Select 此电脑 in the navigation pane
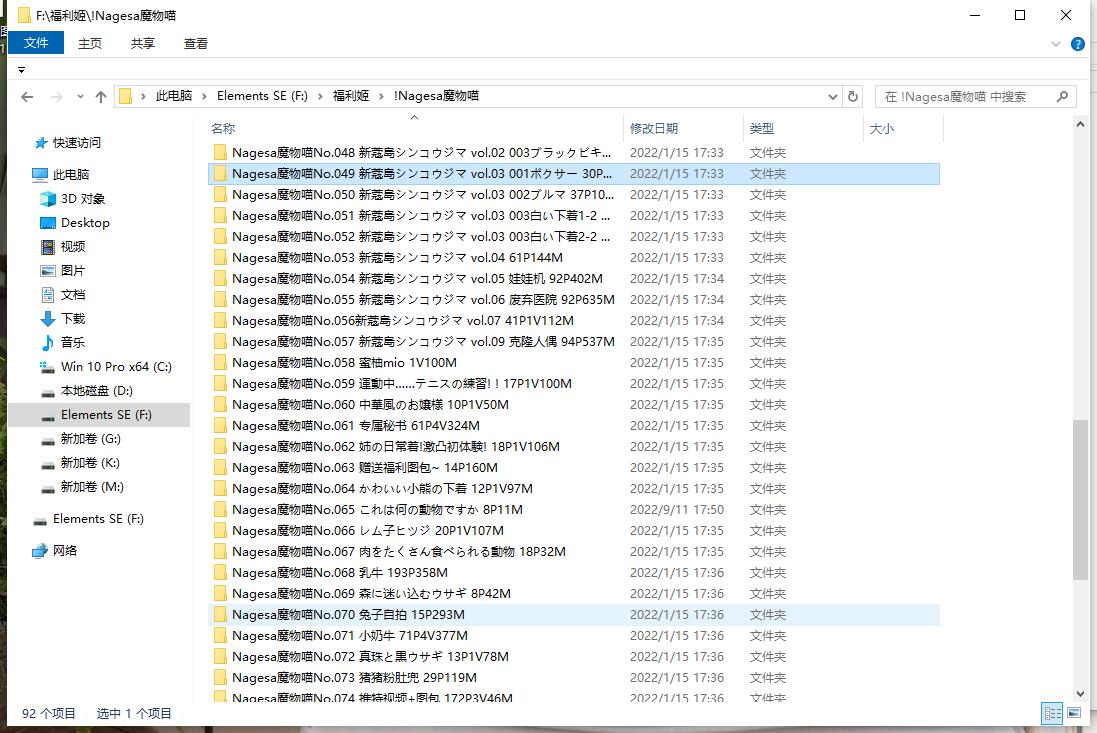This screenshot has width=1097, height=733. coord(61,174)
